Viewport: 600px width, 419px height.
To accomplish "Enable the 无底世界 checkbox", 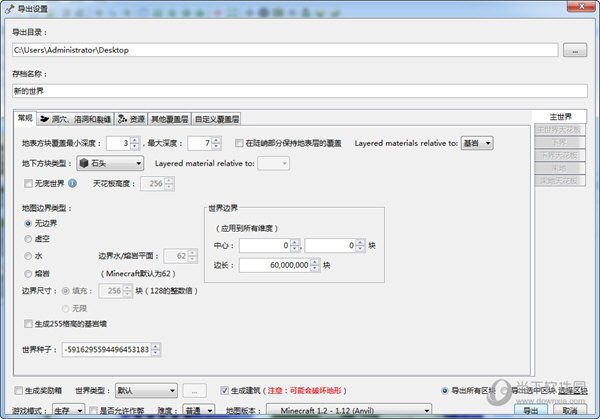I will point(28,184).
